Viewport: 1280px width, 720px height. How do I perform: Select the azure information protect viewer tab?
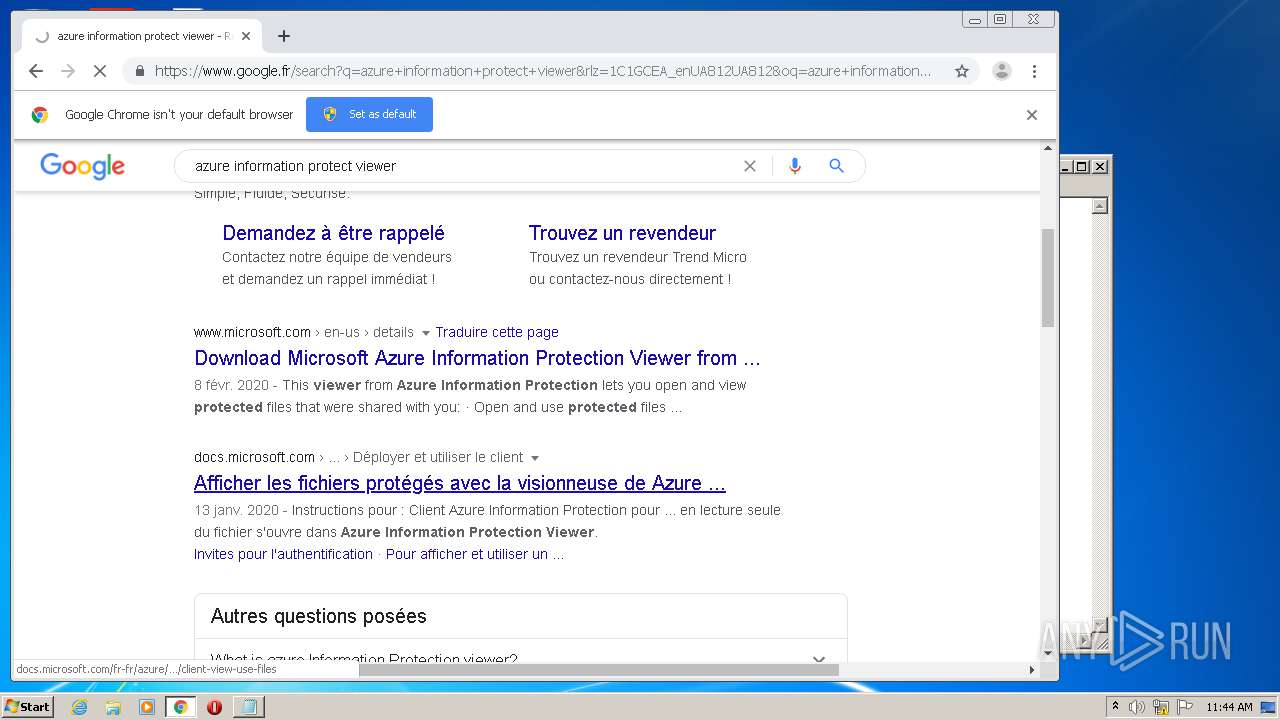tap(142, 36)
